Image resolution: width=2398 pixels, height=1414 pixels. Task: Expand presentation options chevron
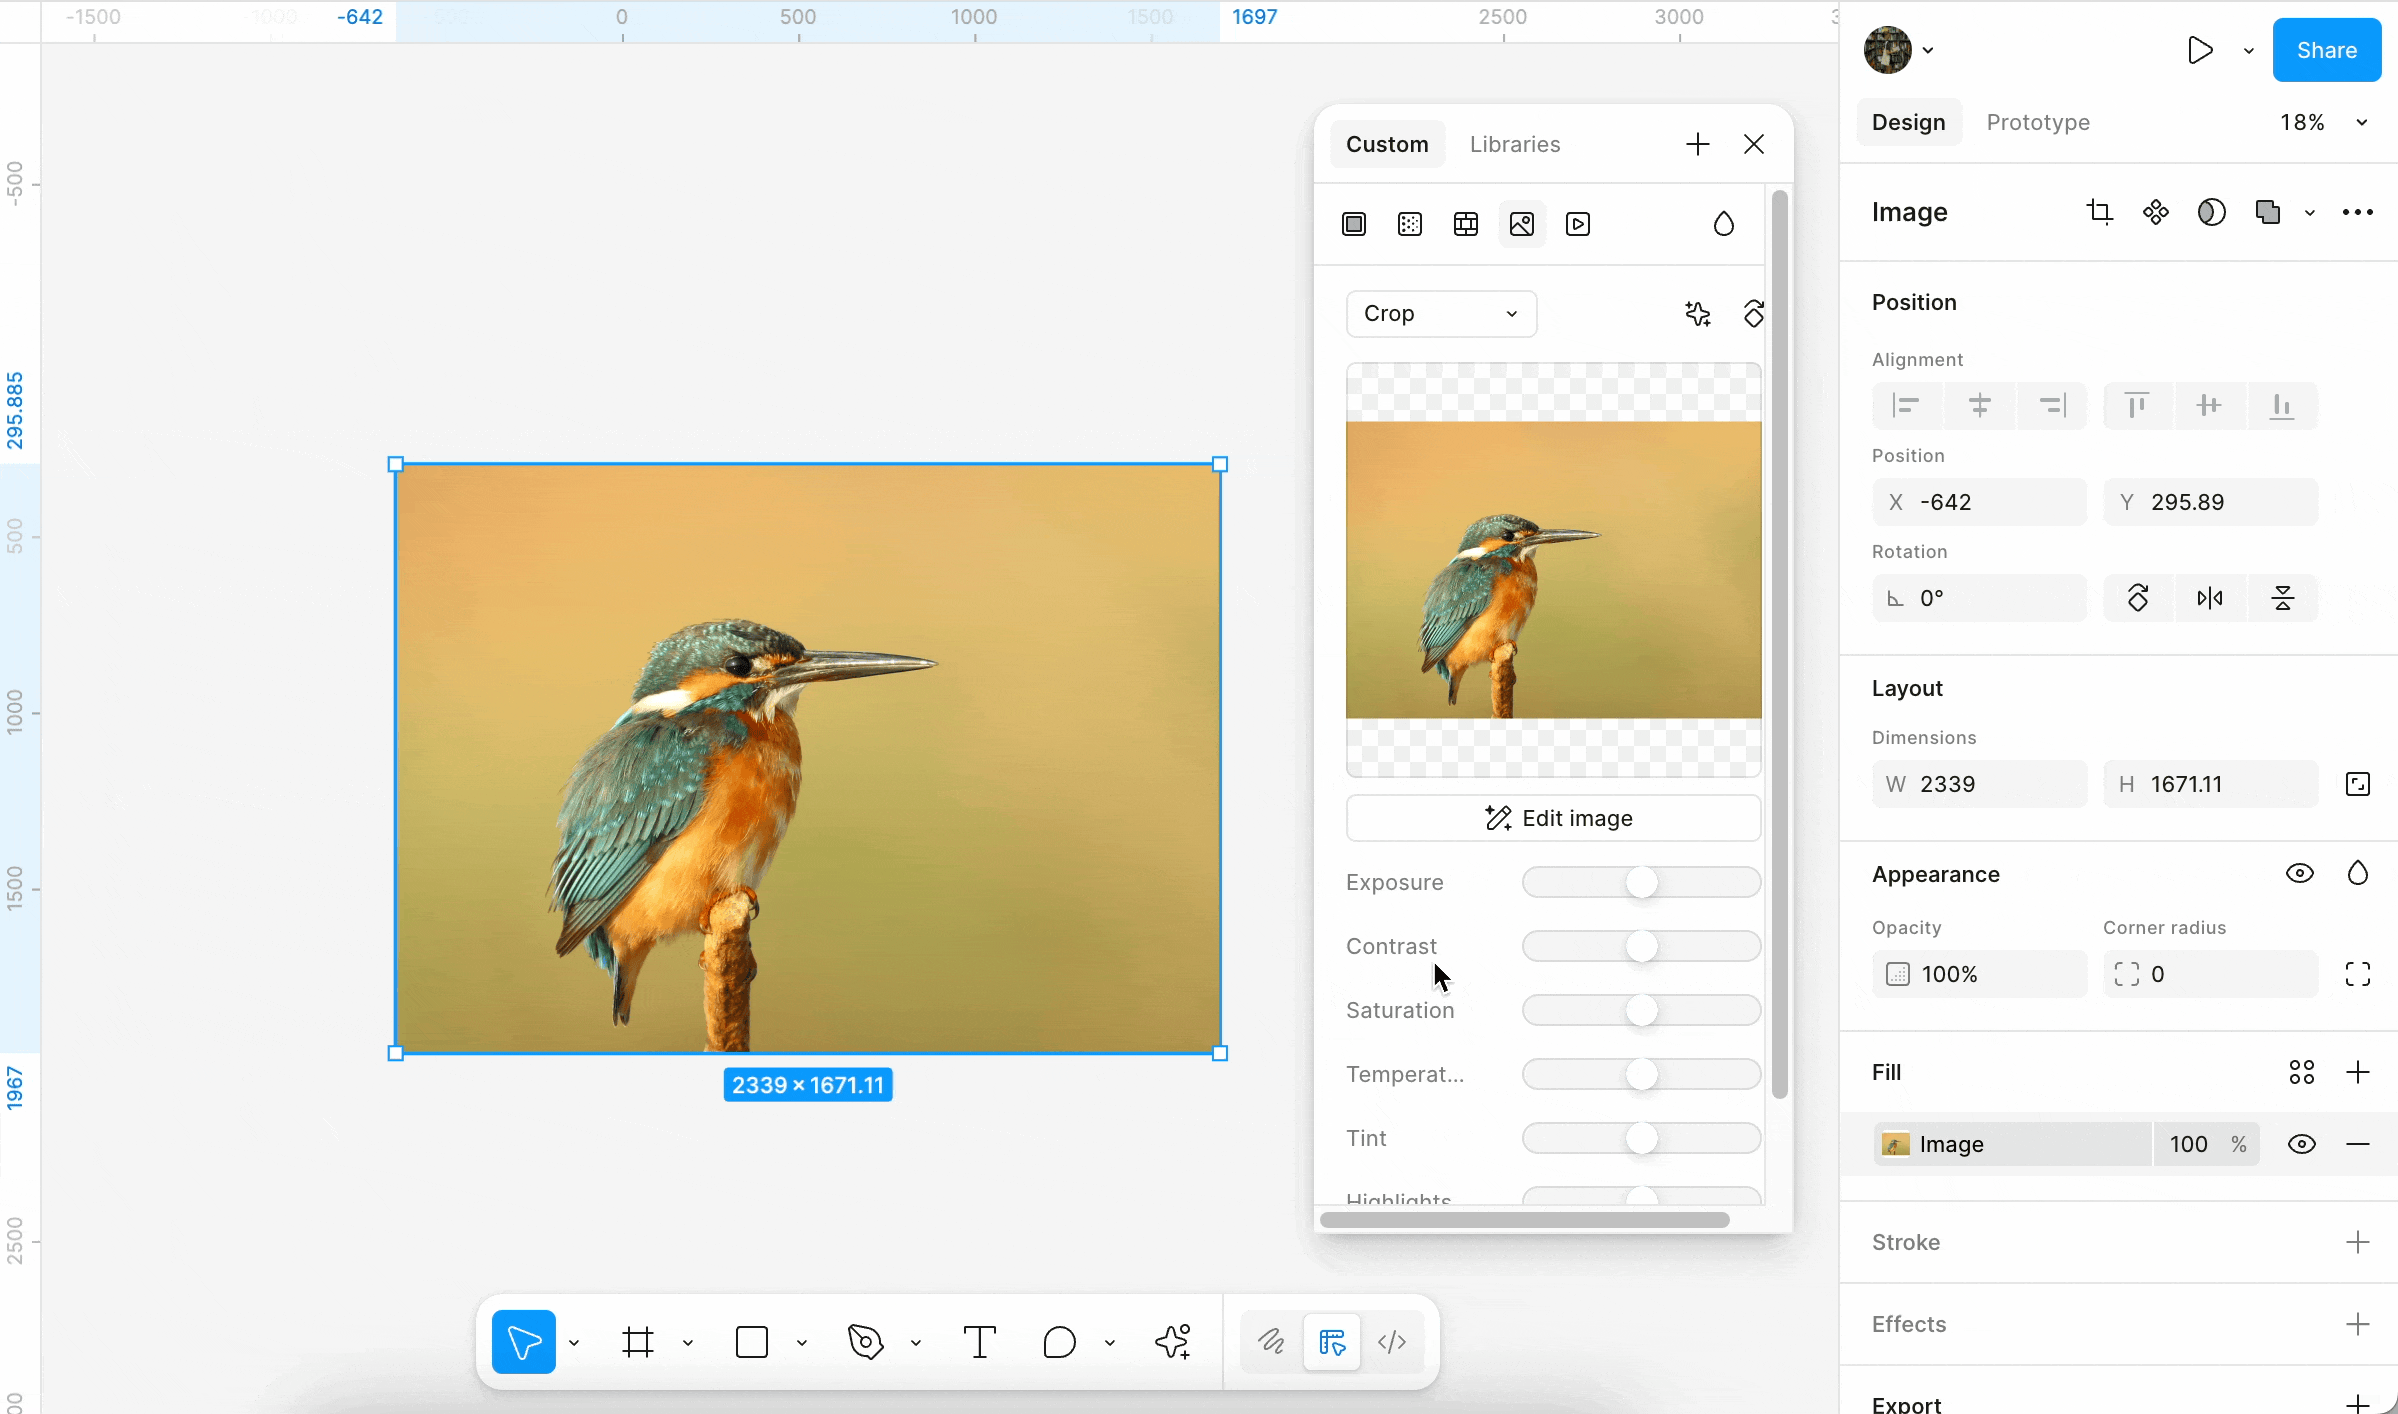pyautogui.click(x=2249, y=51)
